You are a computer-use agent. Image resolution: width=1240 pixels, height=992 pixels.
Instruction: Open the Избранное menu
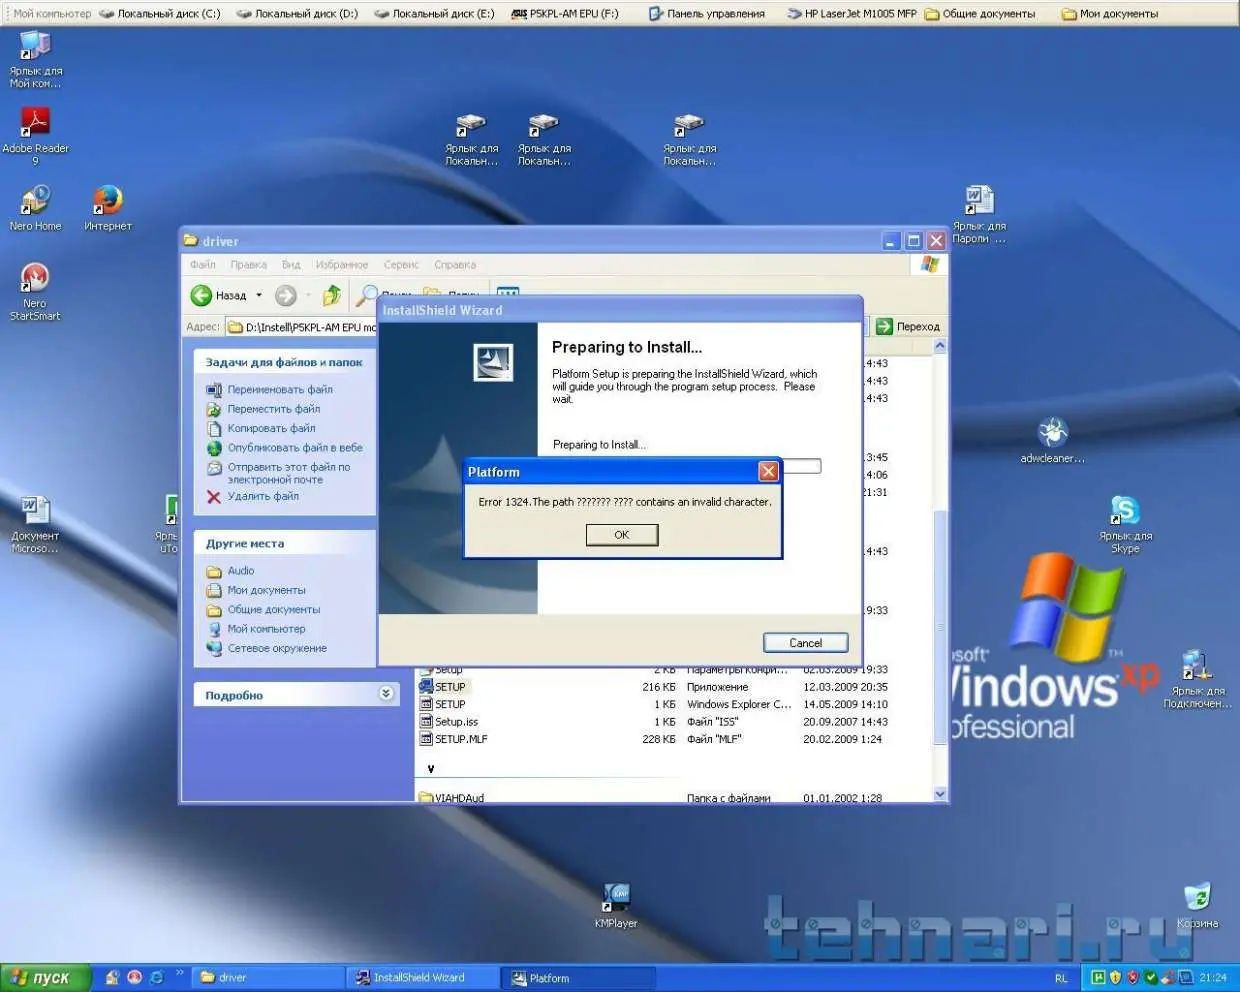point(342,265)
